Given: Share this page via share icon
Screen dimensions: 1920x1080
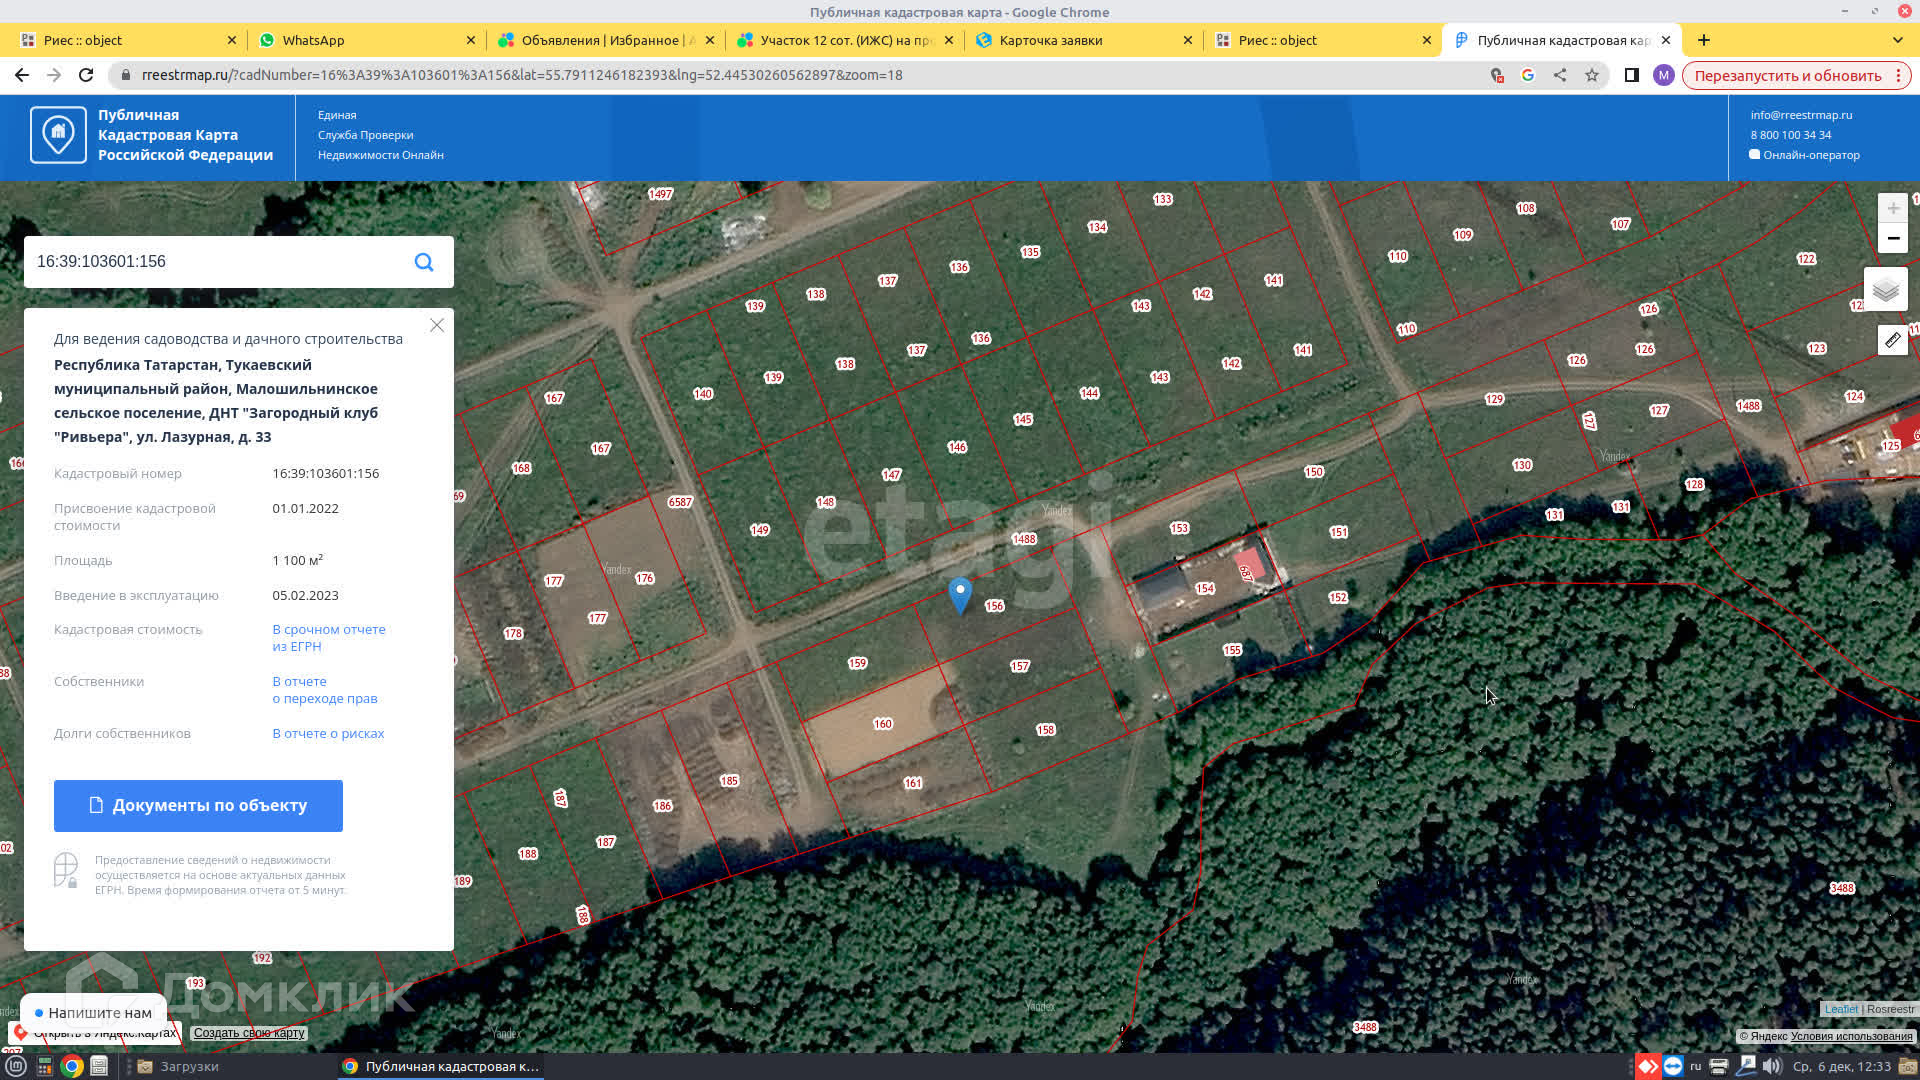Looking at the screenshot, I should pos(1560,75).
